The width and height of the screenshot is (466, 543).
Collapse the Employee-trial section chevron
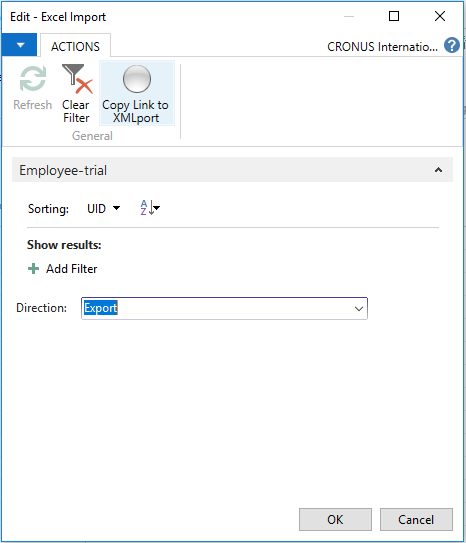(438, 170)
